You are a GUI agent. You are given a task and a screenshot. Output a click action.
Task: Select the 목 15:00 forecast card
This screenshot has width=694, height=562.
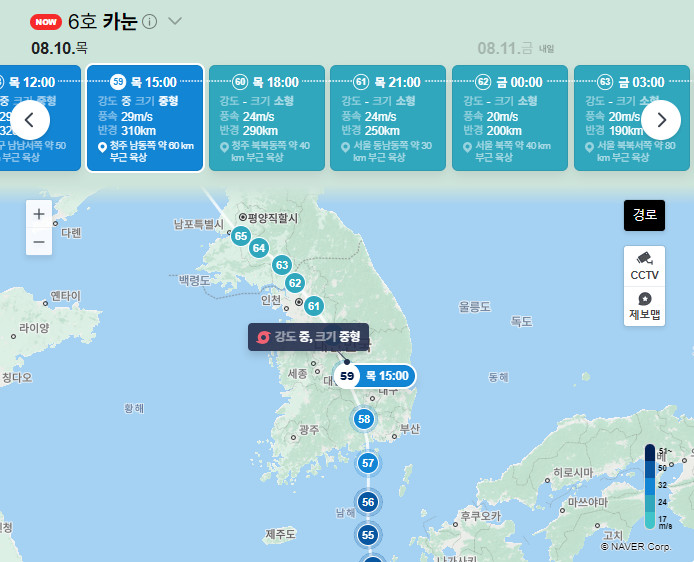tap(145, 118)
